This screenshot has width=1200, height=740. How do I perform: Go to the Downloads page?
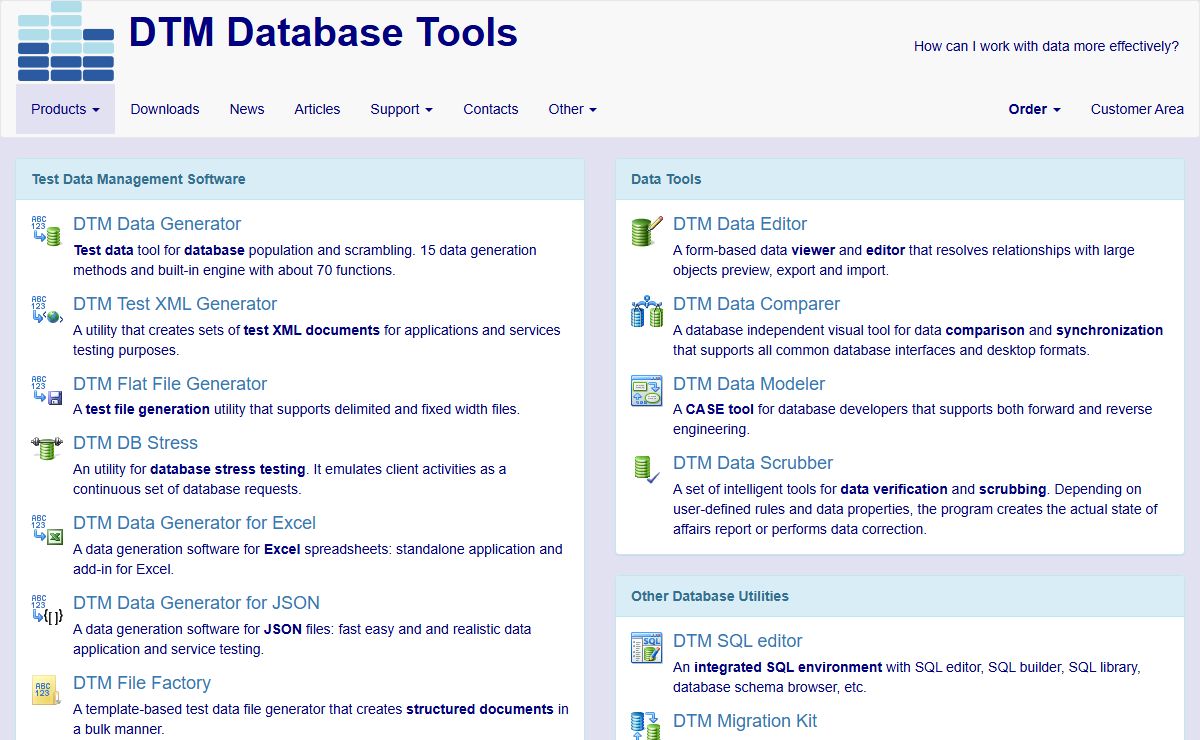(165, 109)
